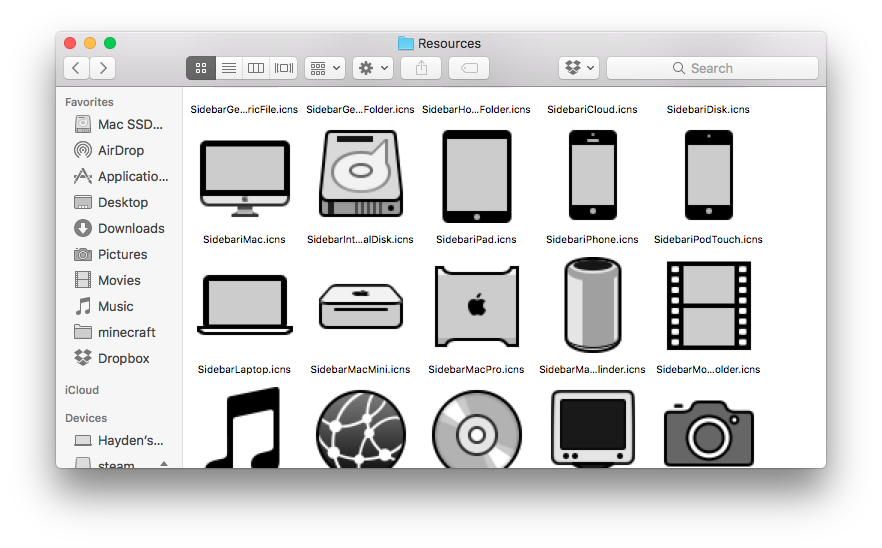The width and height of the screenshot is (882, 548).
Task: Select the movie filmstrip icon
Action: 709,306
